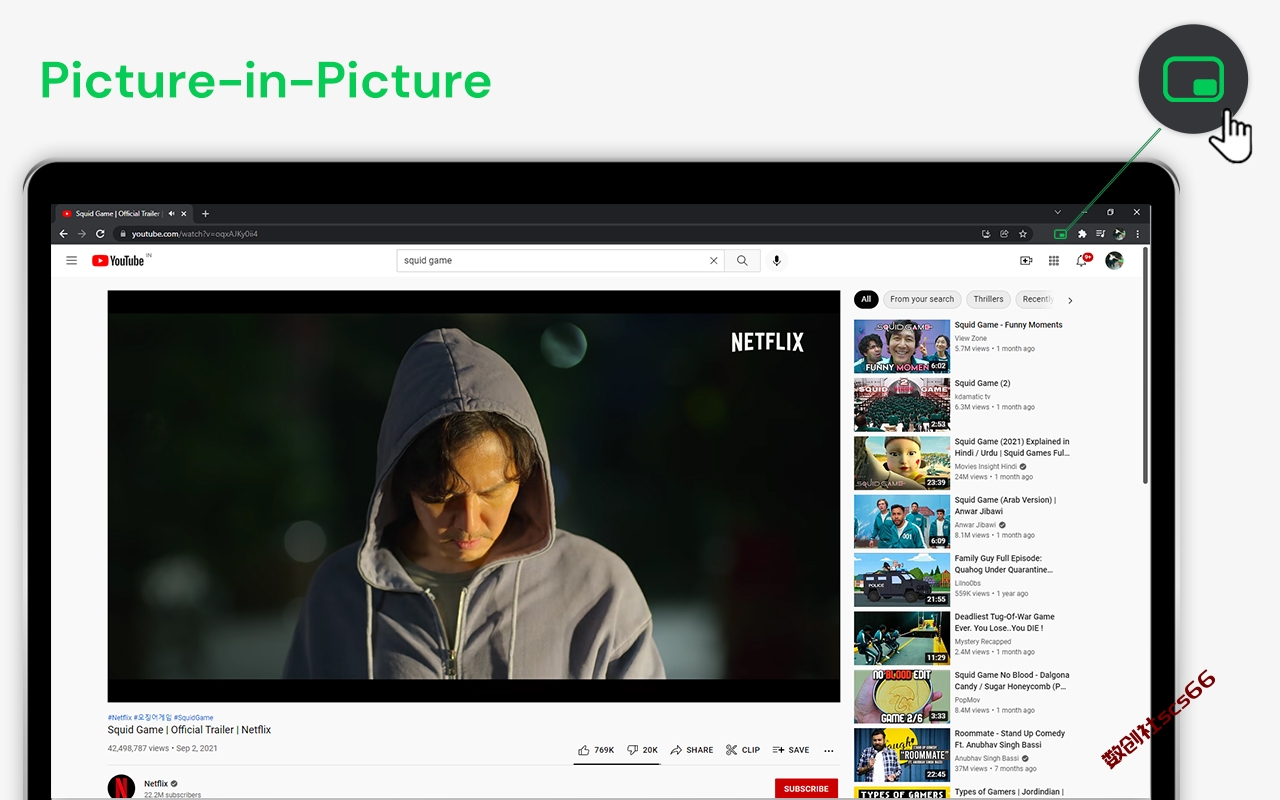Click the SAVE to playlist button
The height and width of the screenshot is (800, 1280).
[791, 750]
